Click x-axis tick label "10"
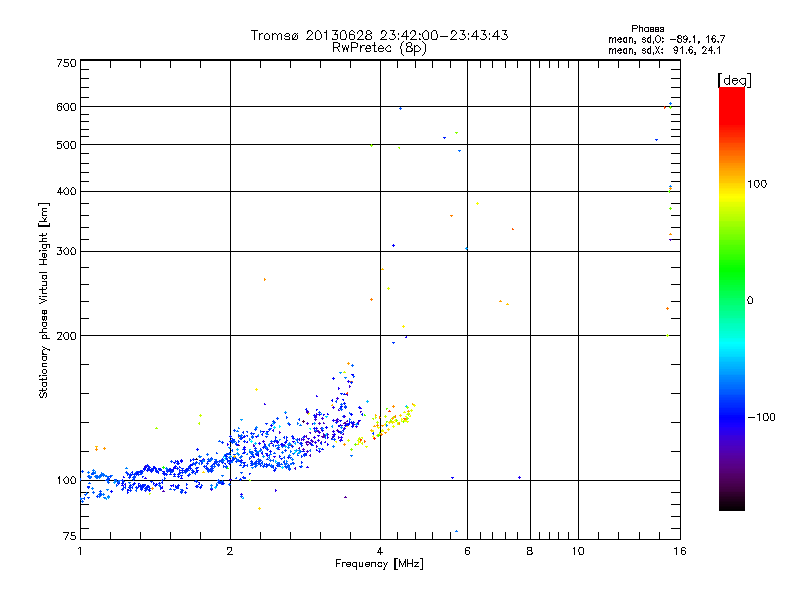Viewport: 800px width, 600px height. [x=578, y=551]
